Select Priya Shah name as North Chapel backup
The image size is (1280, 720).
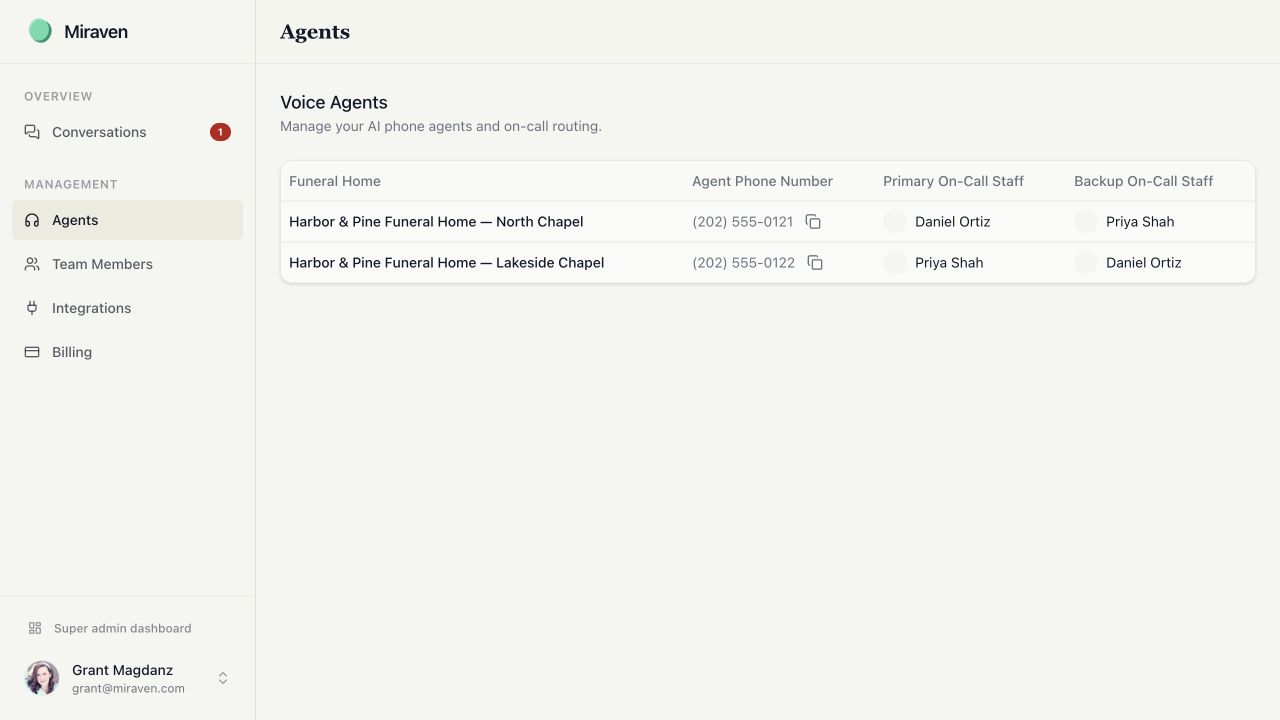[1140, 222]
